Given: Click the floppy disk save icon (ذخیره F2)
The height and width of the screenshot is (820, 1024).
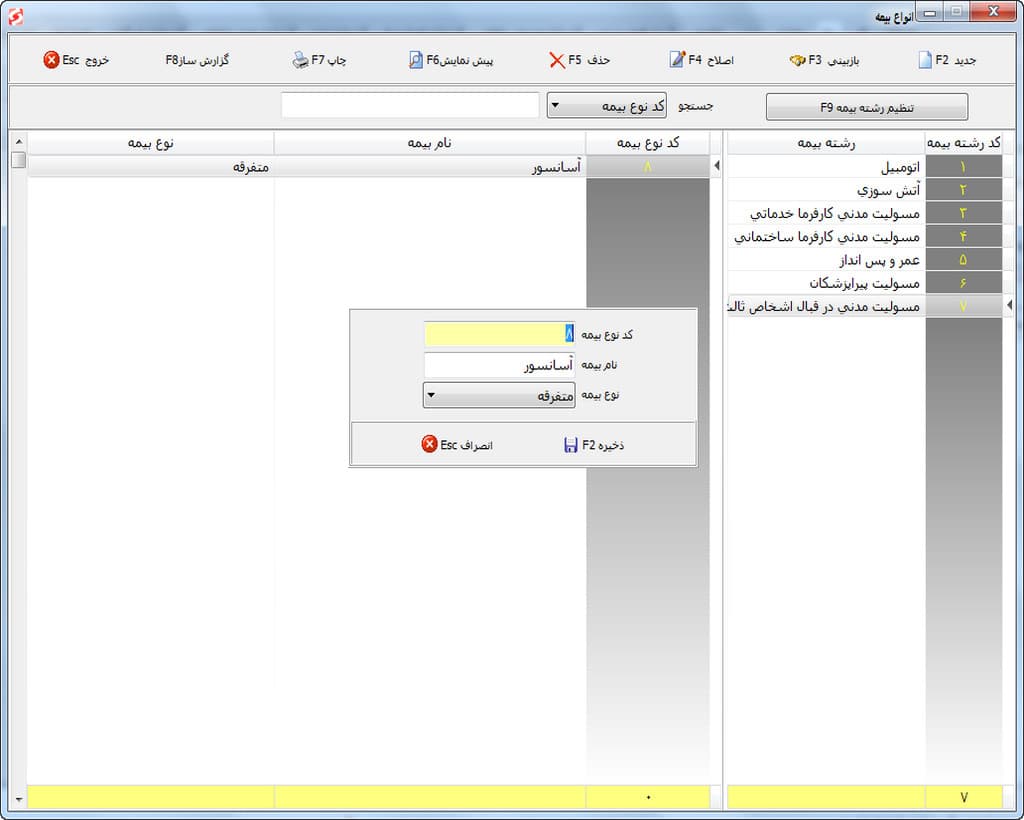Looking at the screenshot, I should point(571,445).
